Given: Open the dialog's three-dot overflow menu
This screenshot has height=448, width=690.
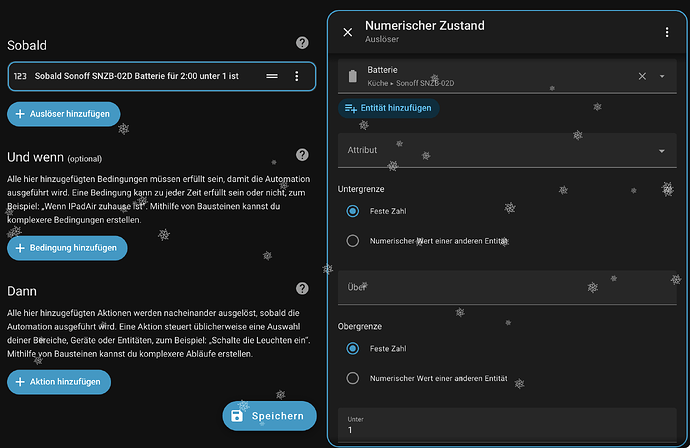Looking at the screenshot, I should [x=667, y=32].
